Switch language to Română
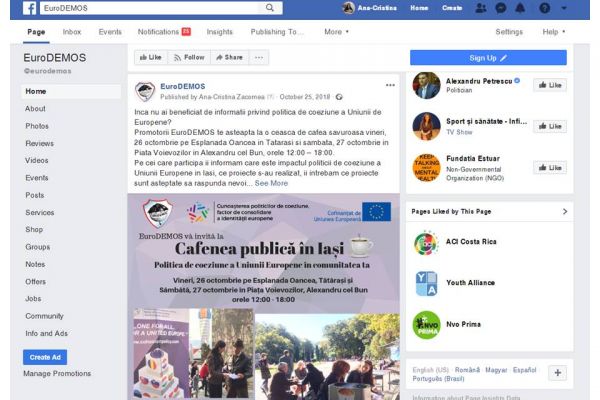 [467, 370]
